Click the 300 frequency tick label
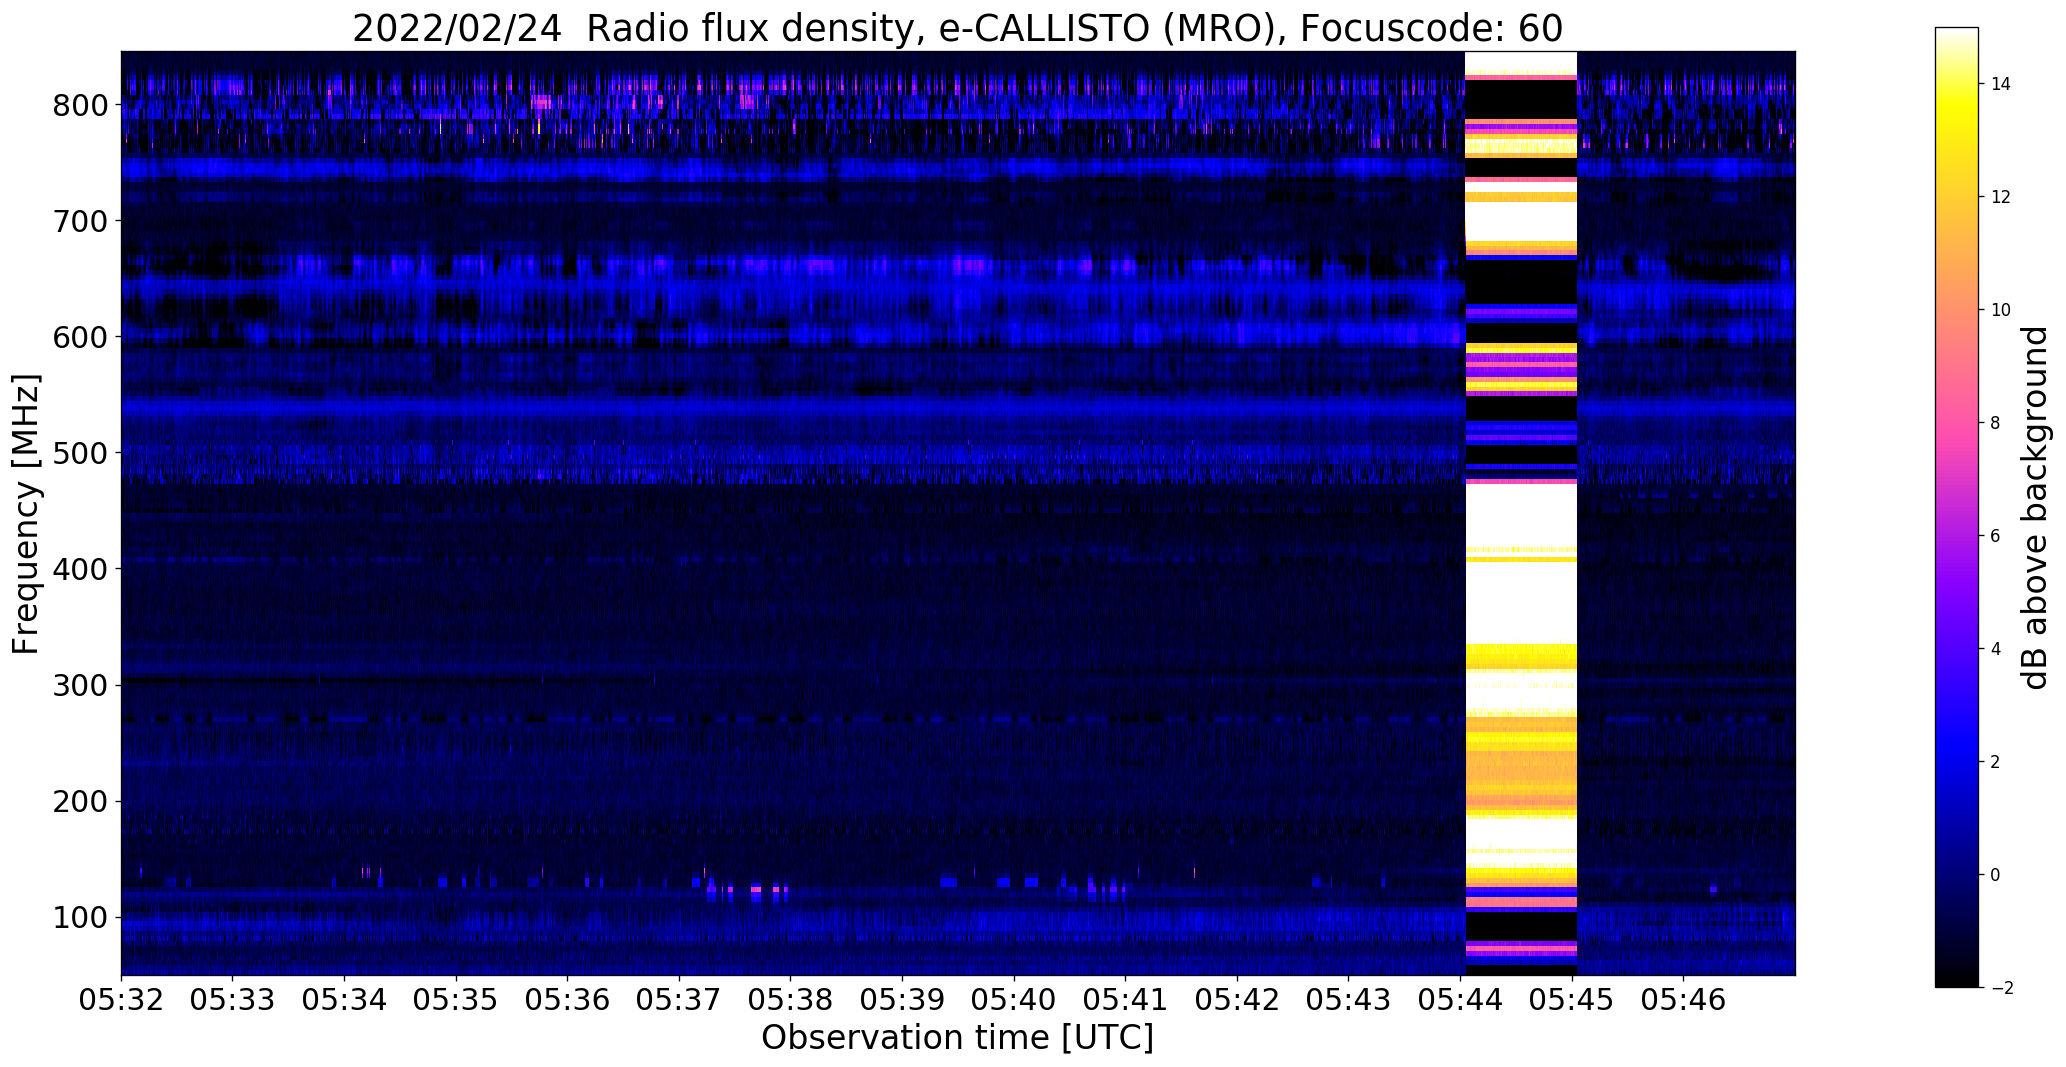The width and height of the screenshot is (2066, 1067). tap(82, 685)
